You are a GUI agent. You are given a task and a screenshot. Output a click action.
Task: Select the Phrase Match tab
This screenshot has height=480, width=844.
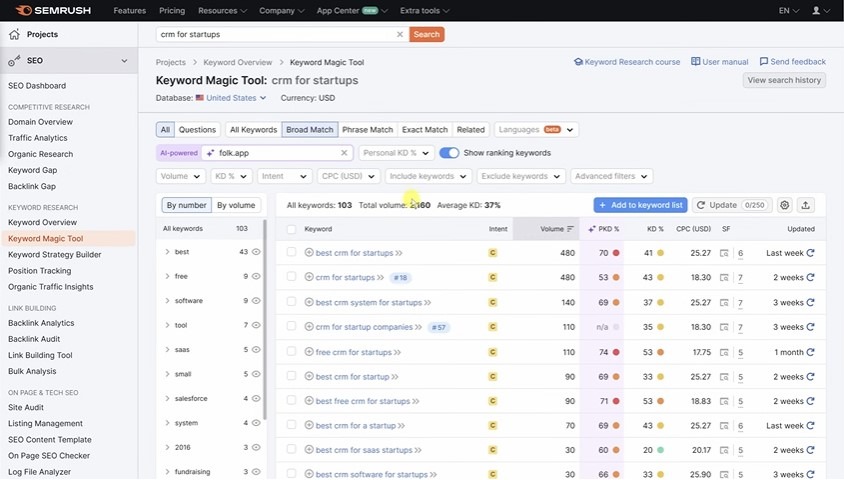(368, 130)
